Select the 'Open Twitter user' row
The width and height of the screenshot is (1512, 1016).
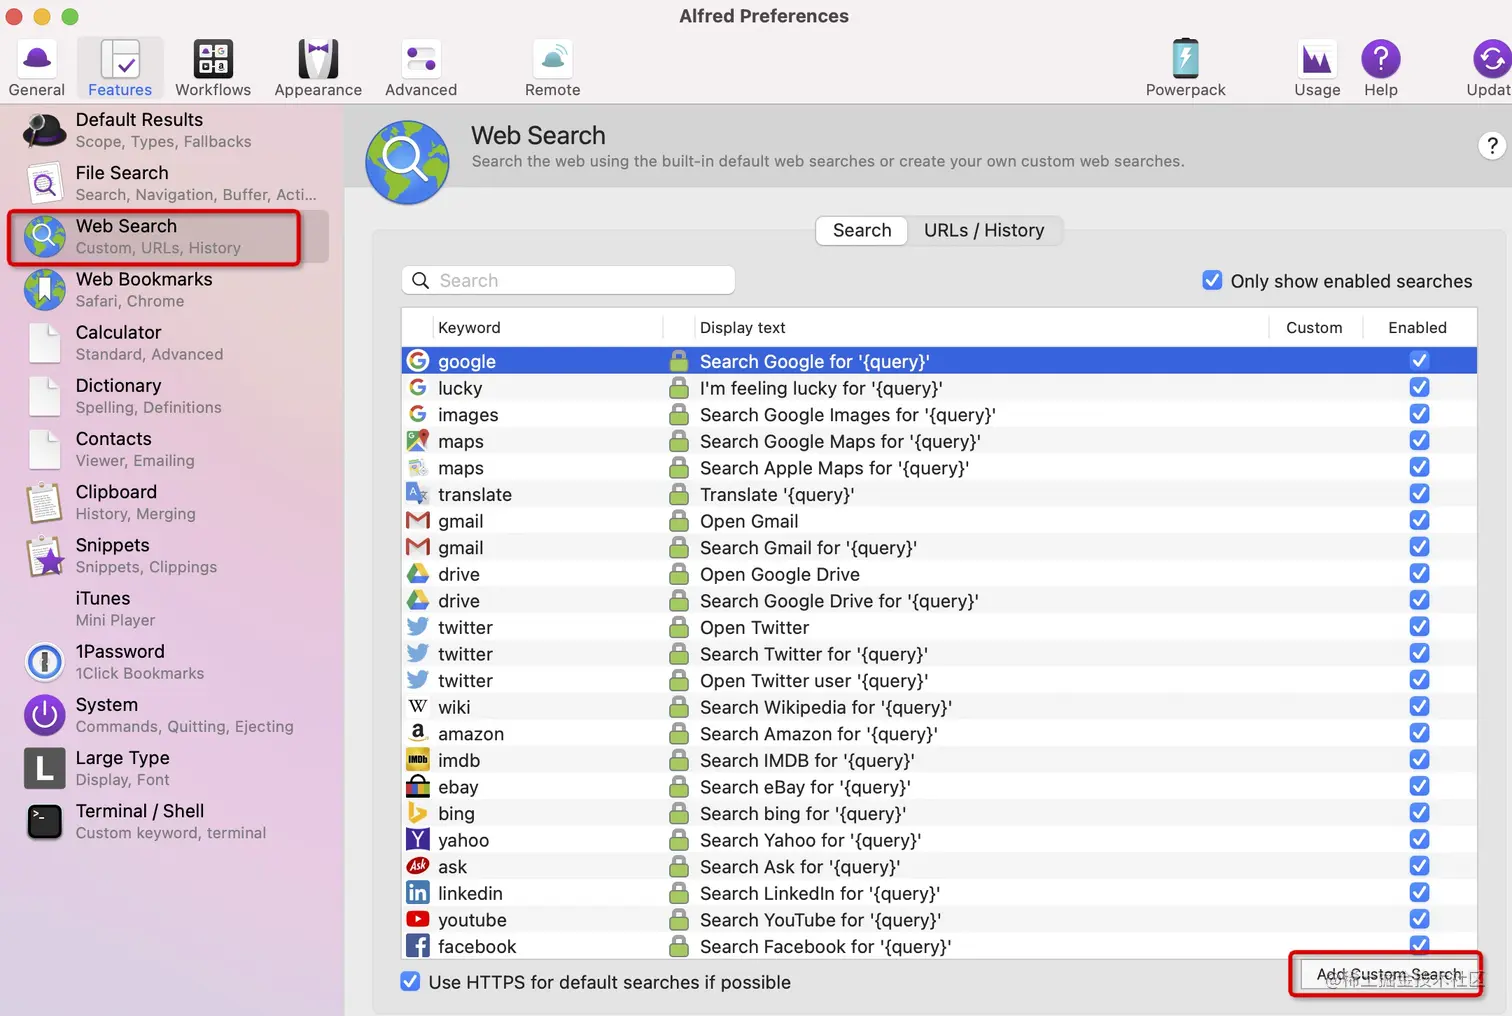(x=939, y=680)
